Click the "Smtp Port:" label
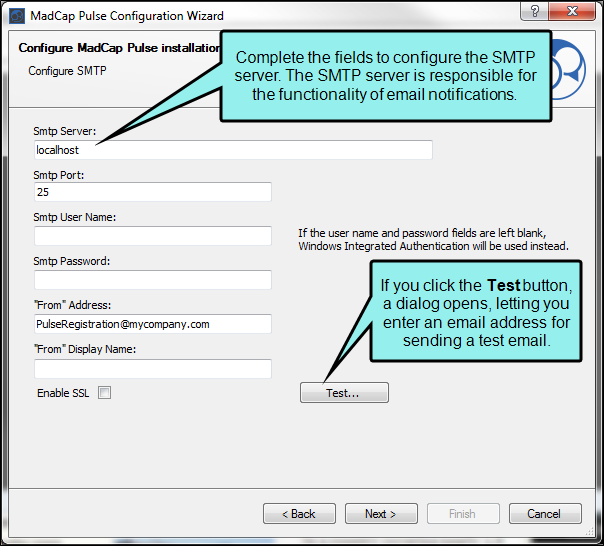604x546 pixels. click(x=59, y=175)
